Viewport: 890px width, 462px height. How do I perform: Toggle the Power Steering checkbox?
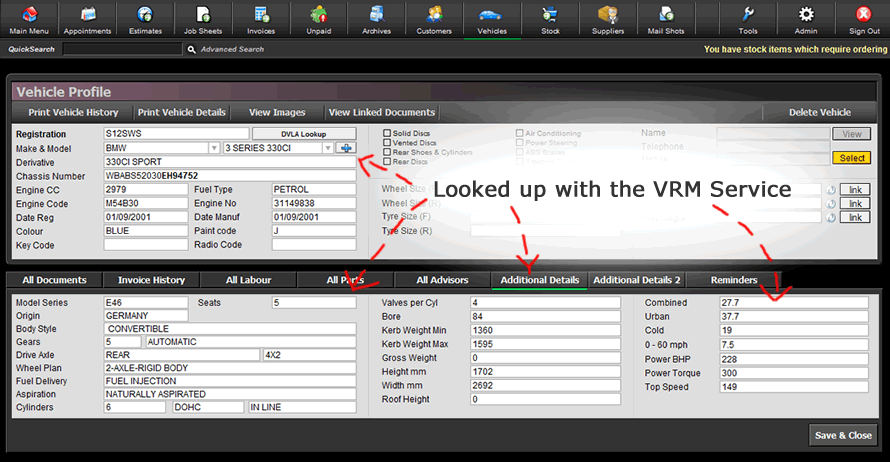coord(519,142)
